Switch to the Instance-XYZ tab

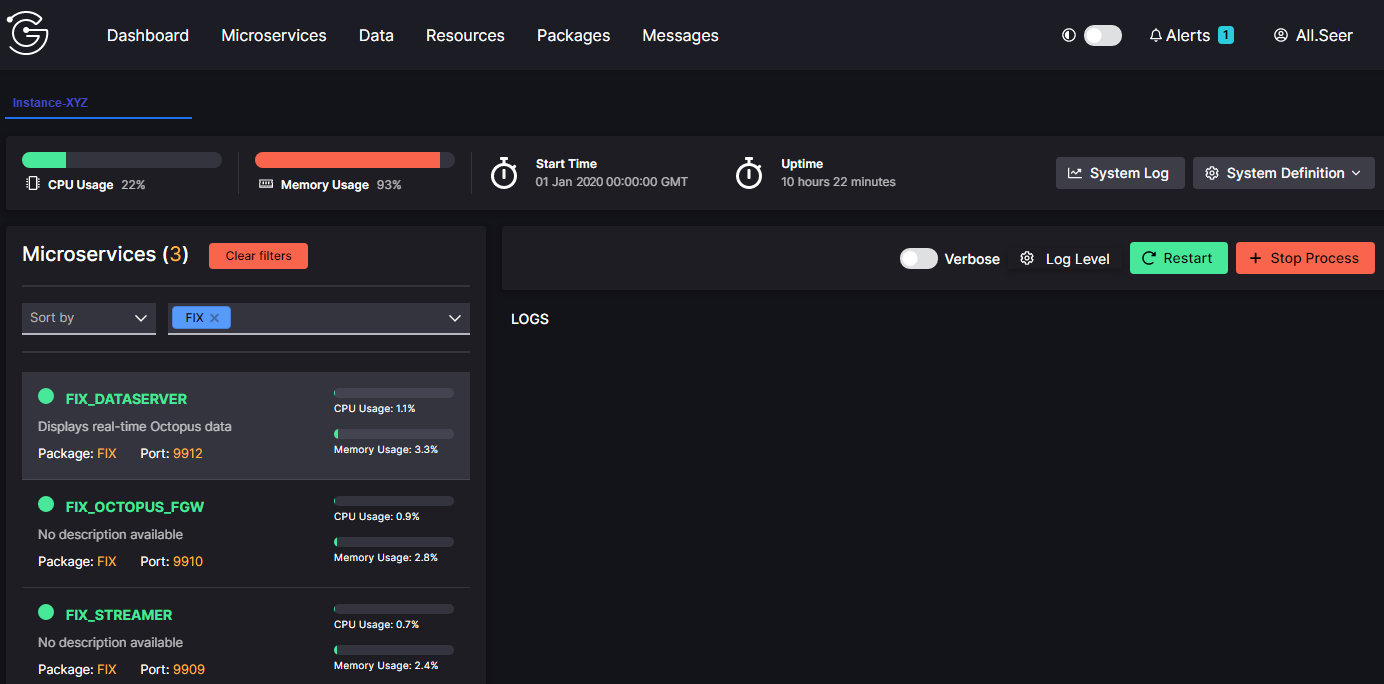click(x=50, y=102)
